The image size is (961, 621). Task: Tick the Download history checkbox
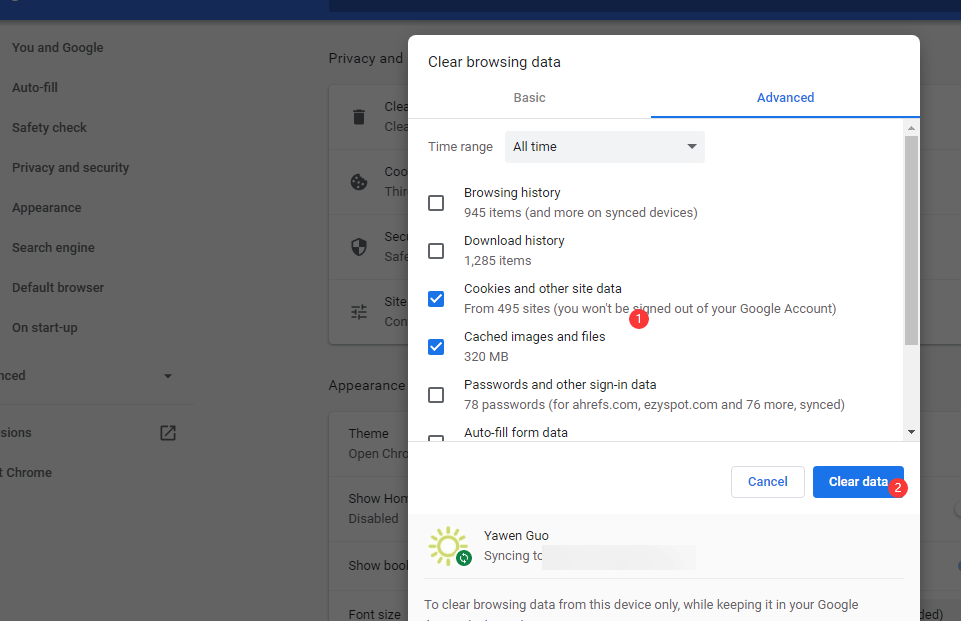point(436,251)
